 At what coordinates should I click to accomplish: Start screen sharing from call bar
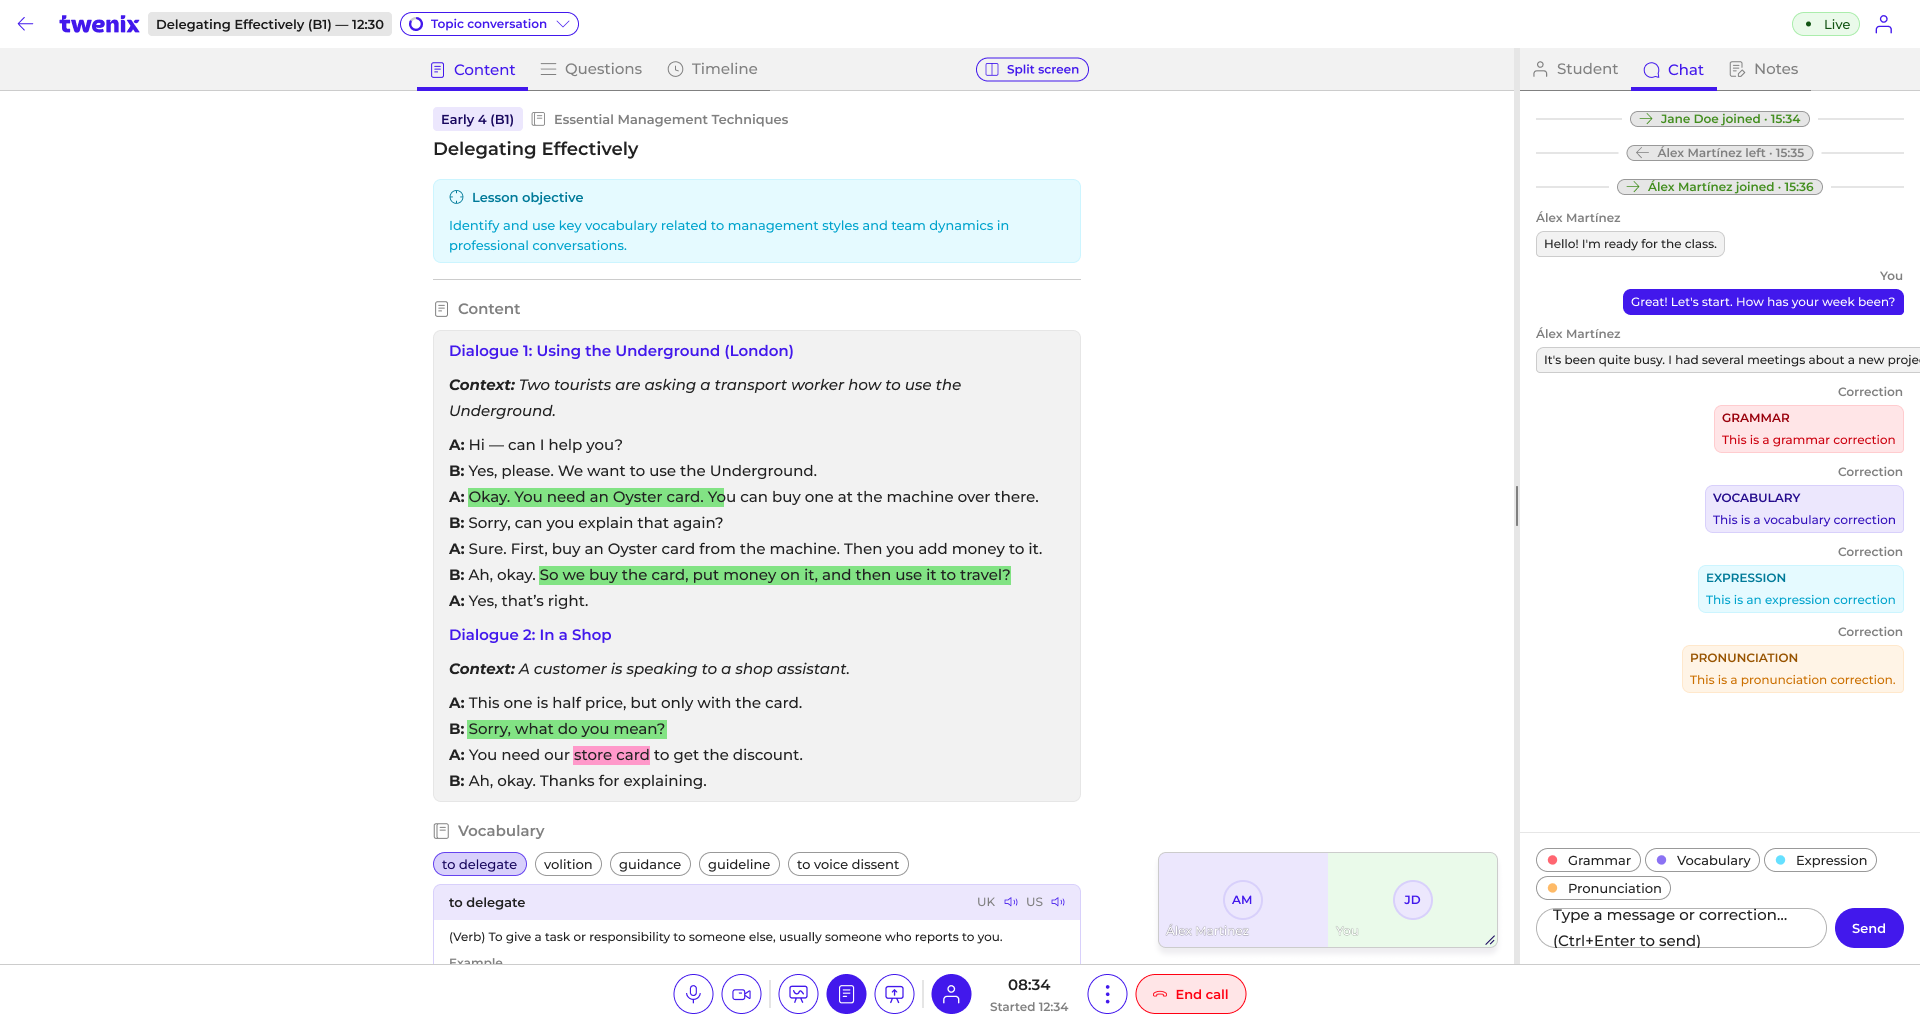[x=895, y=994]
